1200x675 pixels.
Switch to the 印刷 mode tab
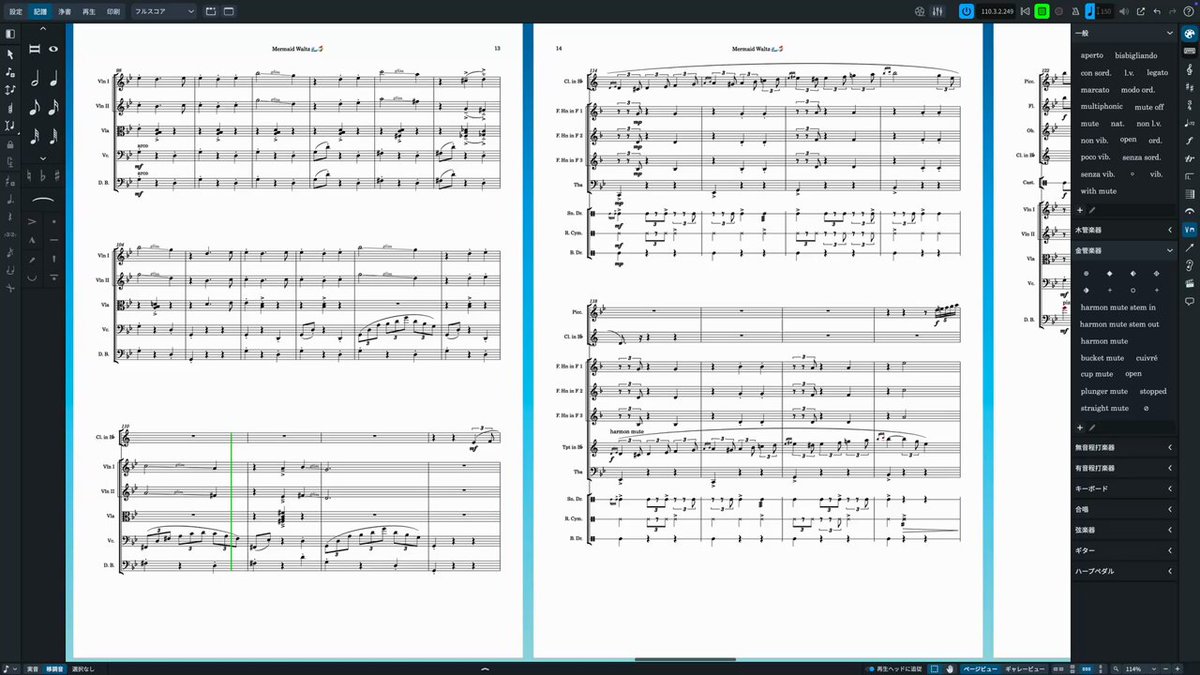pos(112,11)
